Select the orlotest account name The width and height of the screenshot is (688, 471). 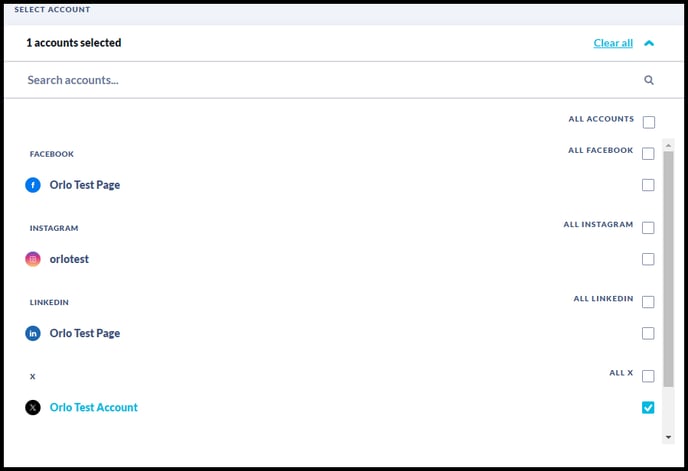[x=69, y=259]
